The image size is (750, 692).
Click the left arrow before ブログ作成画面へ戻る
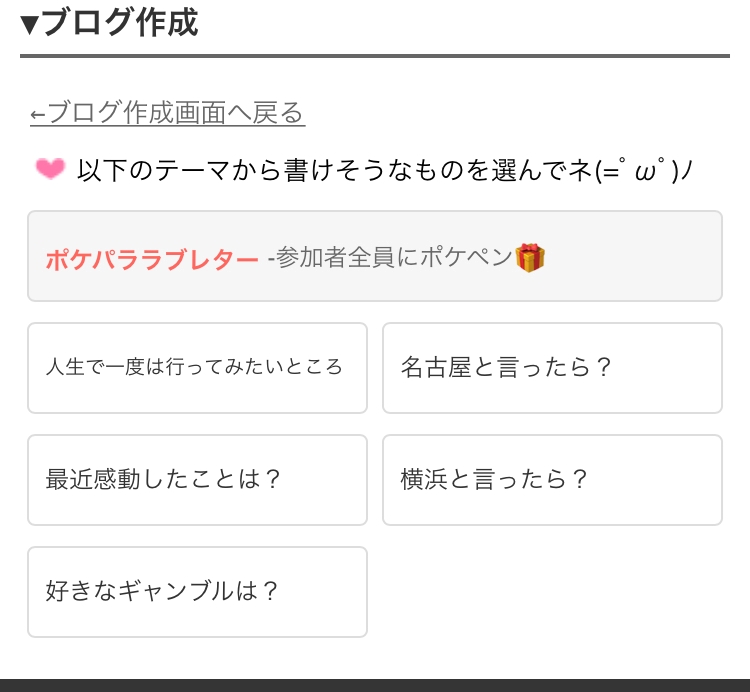pyautogui.click(x=37, y=114)
